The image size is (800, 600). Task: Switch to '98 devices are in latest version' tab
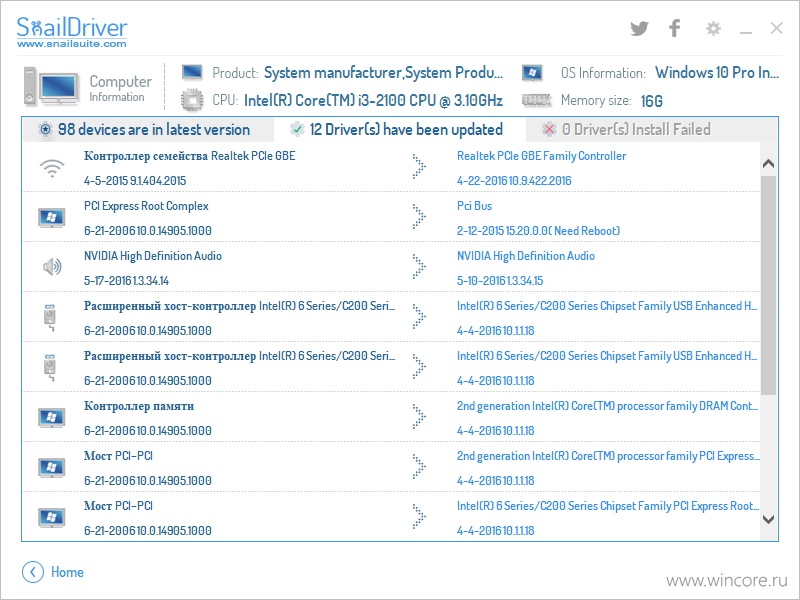pyautogui.click(x=148, y=130)
